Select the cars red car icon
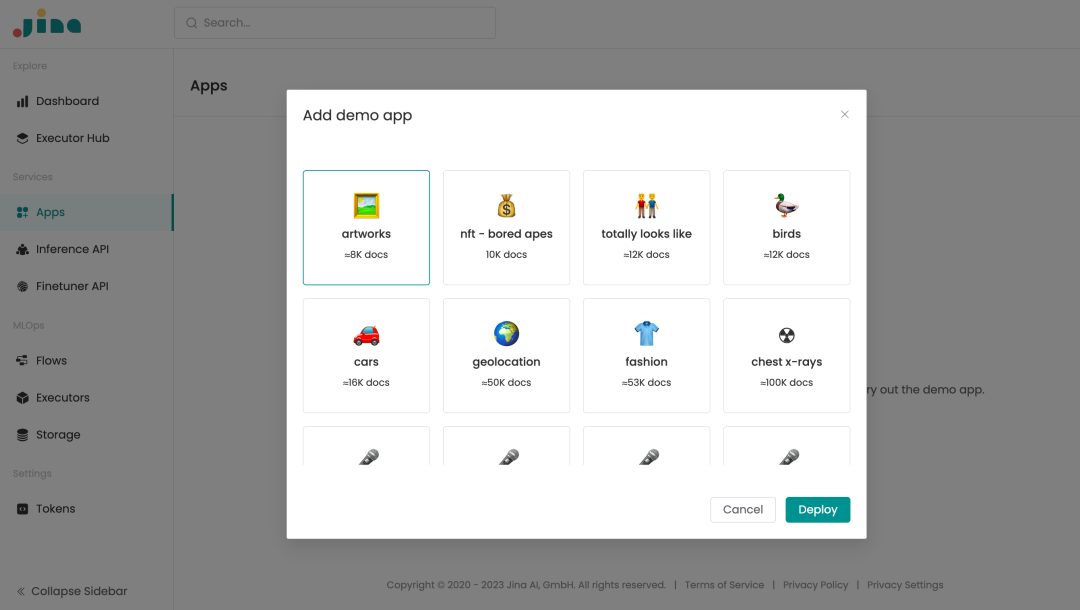The width and height of the screenshot is (1080, 610). (366, 335)
